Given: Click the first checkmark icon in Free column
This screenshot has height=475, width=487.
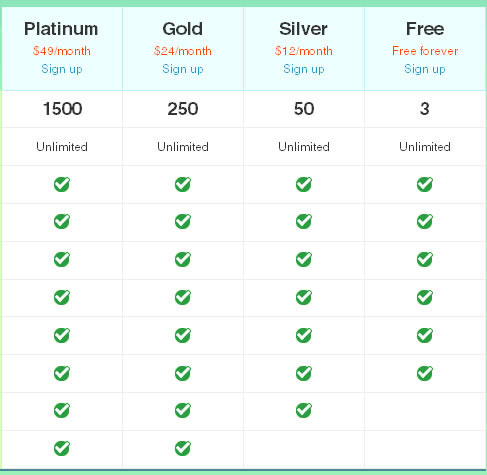Looking at the screenshot, I should tap(425, 184).
